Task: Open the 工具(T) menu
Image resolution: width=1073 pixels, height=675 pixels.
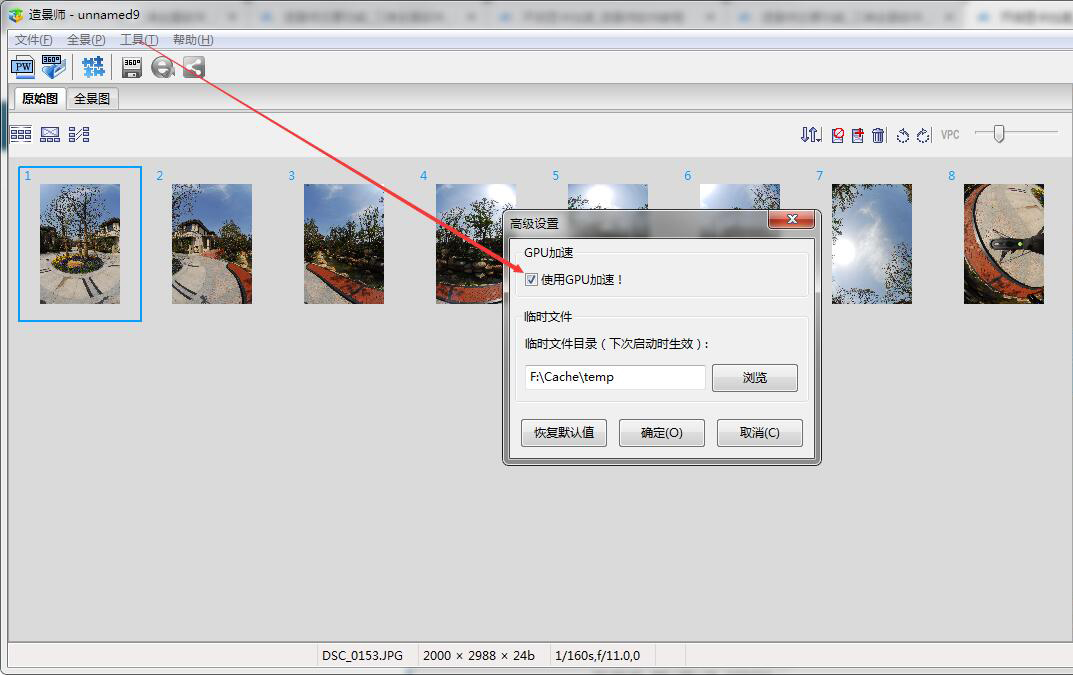Action: [139, 40]
